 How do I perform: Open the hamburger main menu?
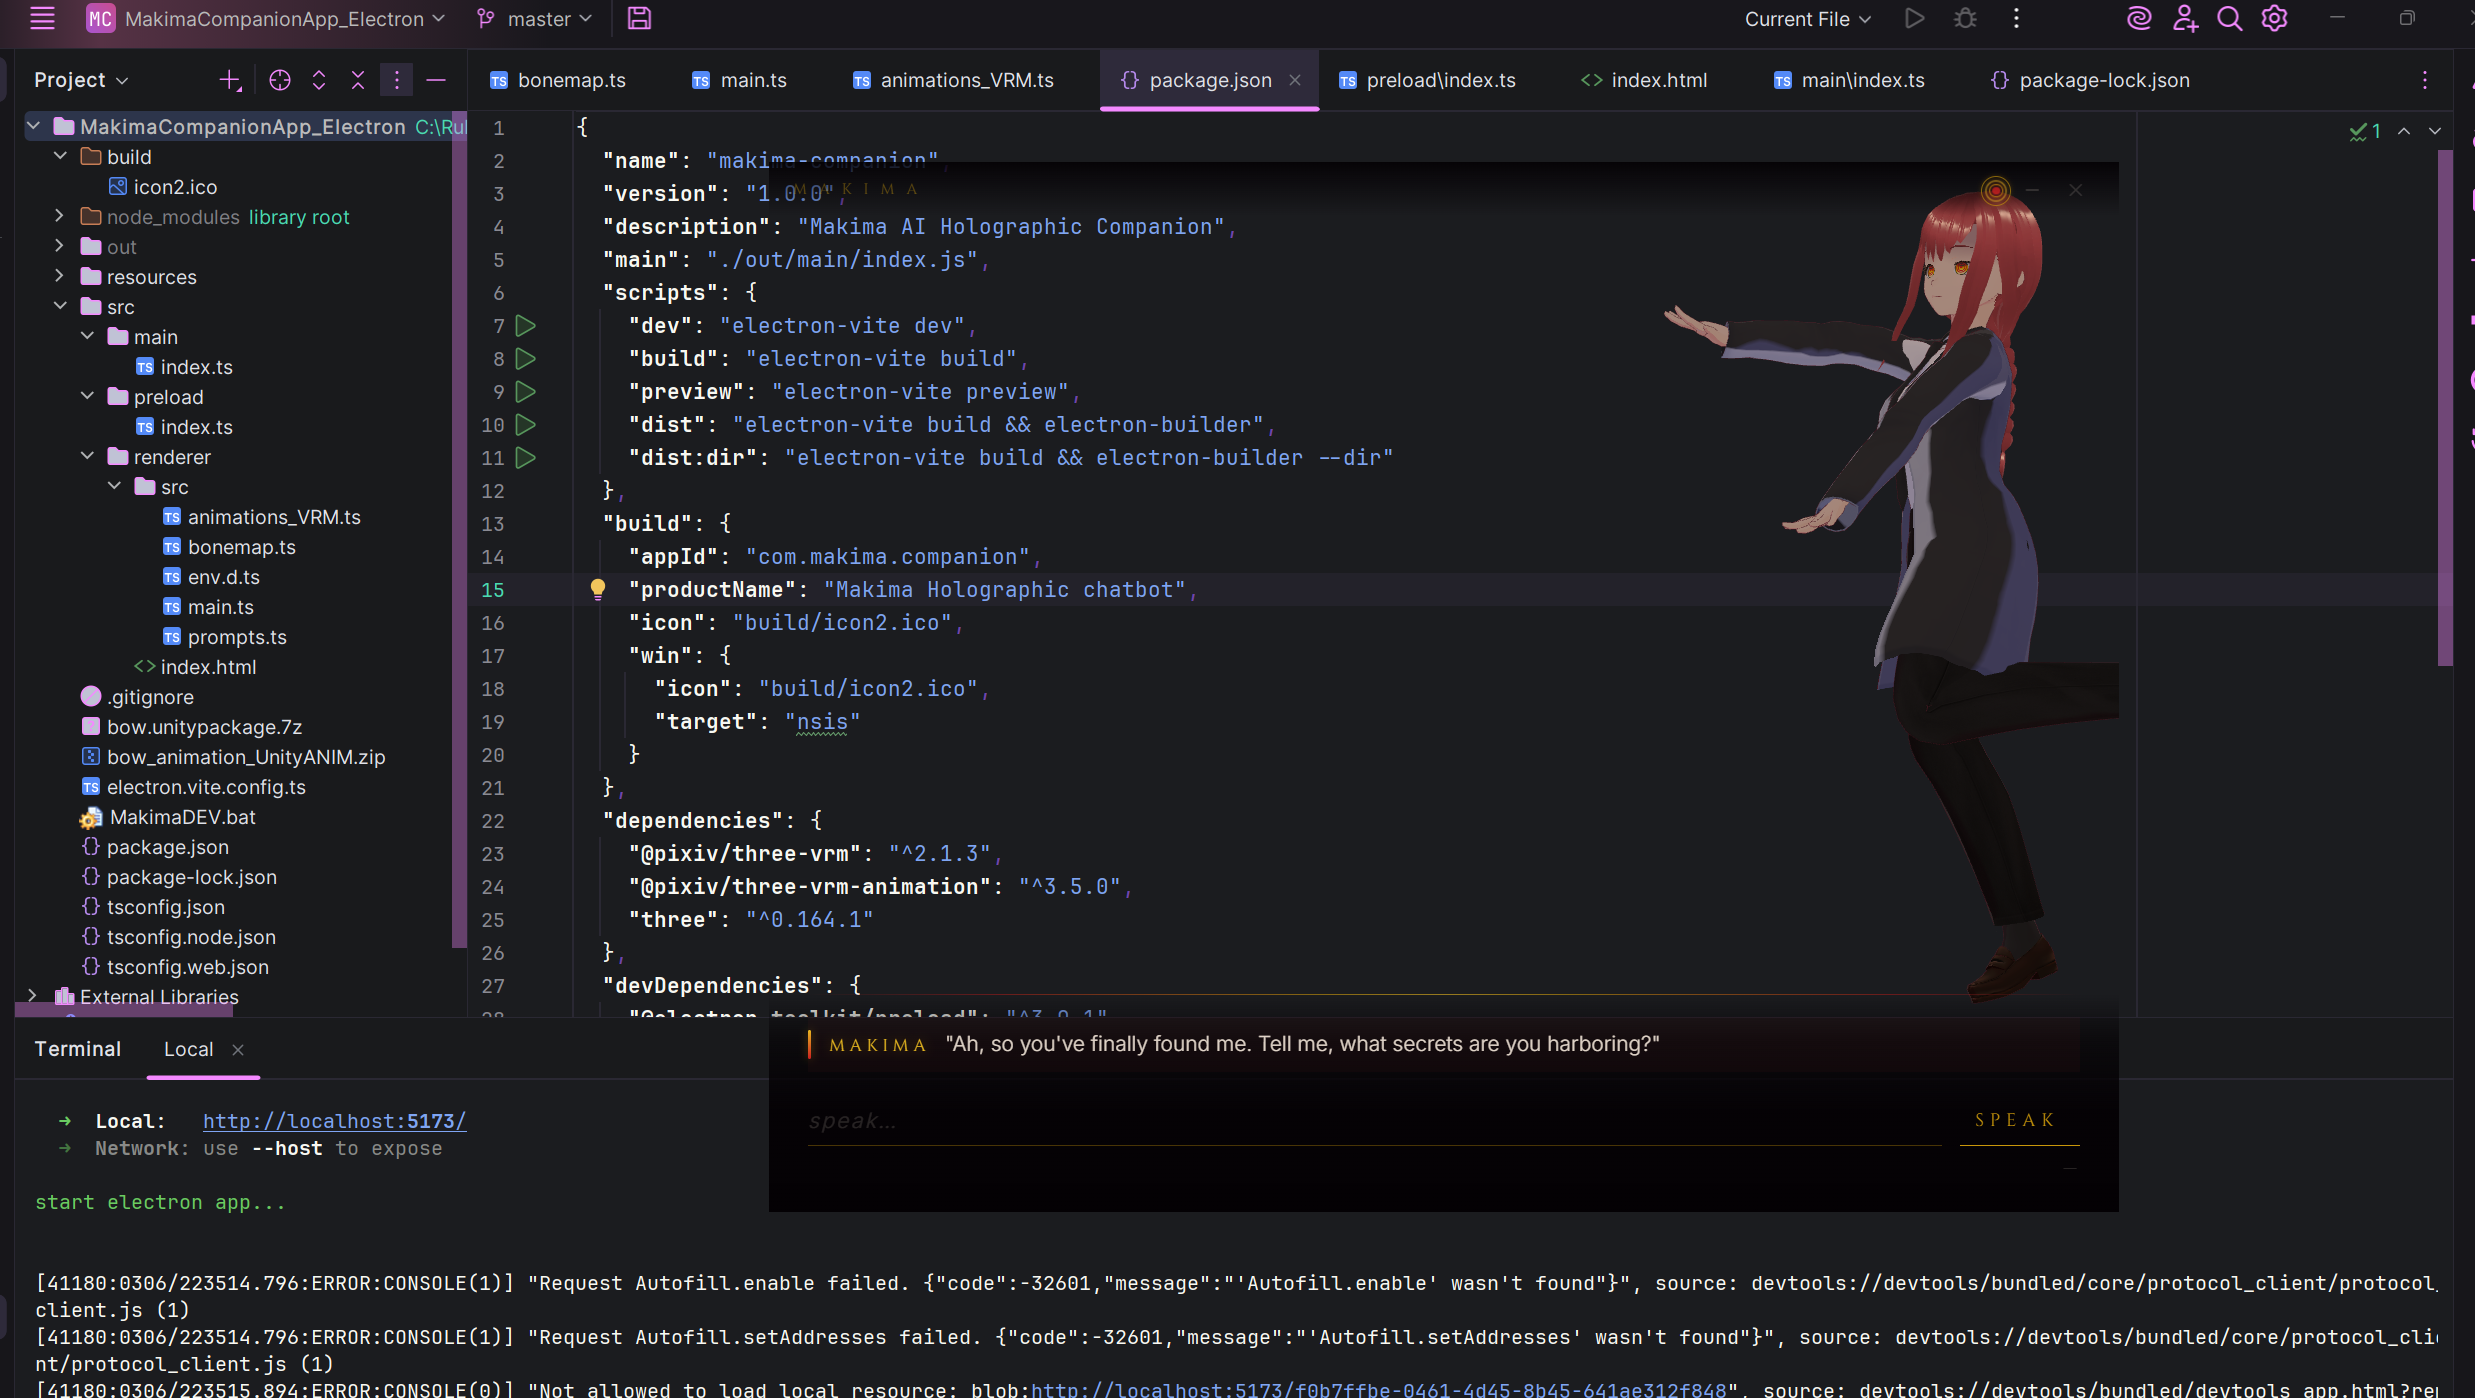click(42, 18)
